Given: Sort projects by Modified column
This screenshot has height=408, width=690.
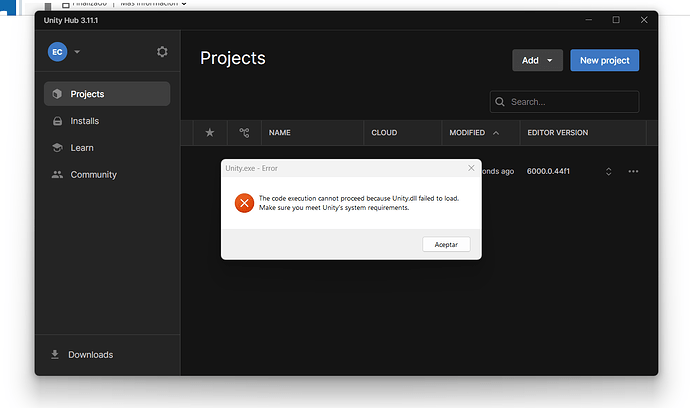Looking at the screenshot, I should click(x=473, y=132).
